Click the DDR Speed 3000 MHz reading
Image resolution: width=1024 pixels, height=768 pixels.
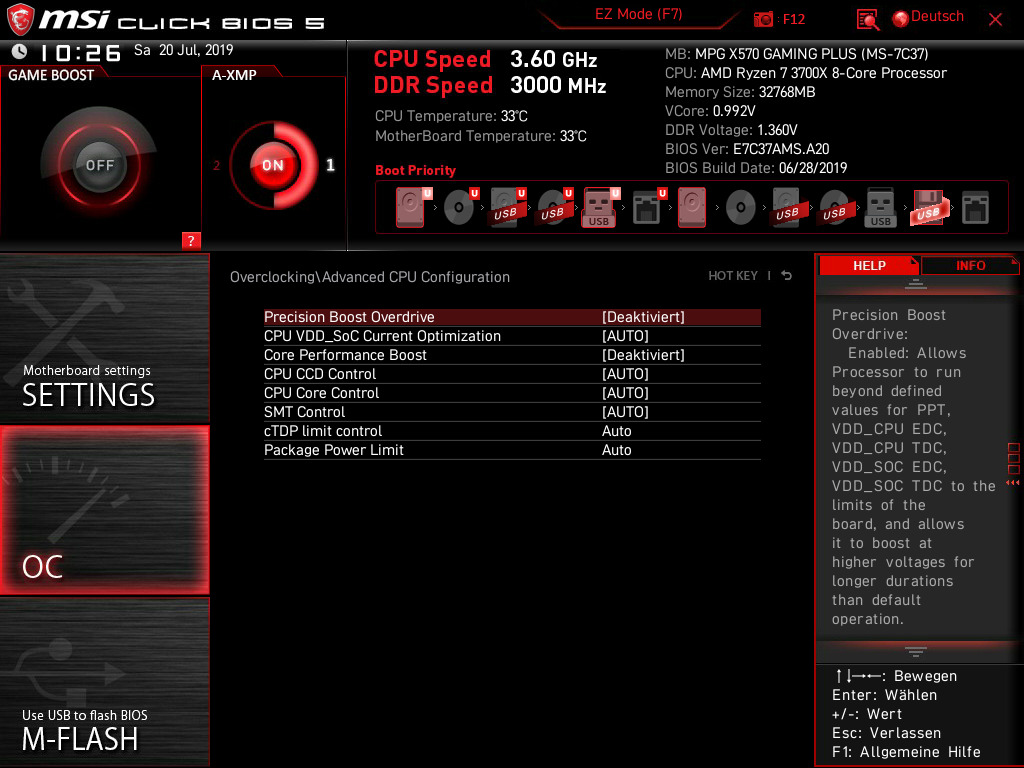pyautogui.click(x=490, y=85)
